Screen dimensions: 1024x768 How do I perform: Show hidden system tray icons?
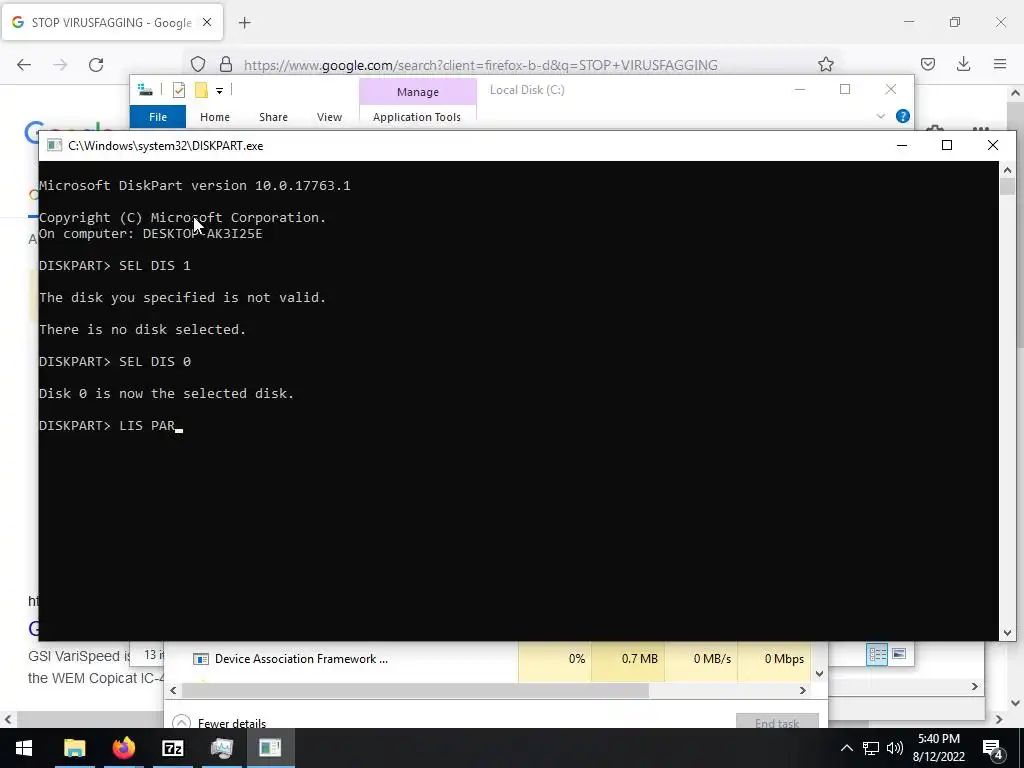846,748
